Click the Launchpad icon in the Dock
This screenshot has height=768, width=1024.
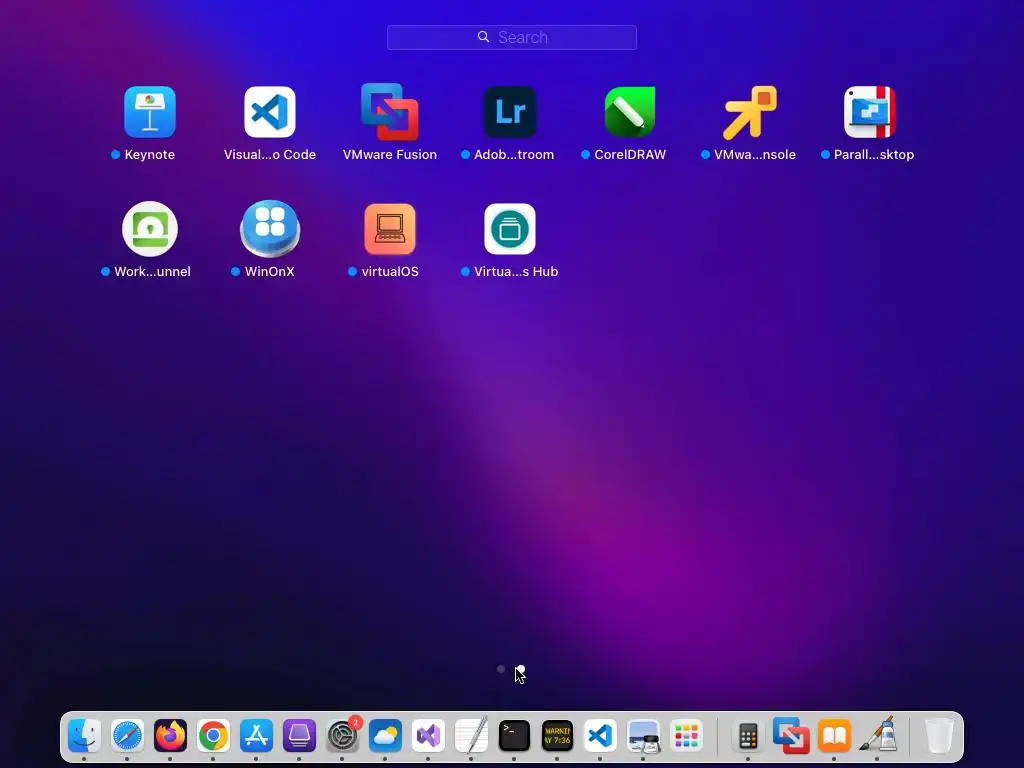686,735
